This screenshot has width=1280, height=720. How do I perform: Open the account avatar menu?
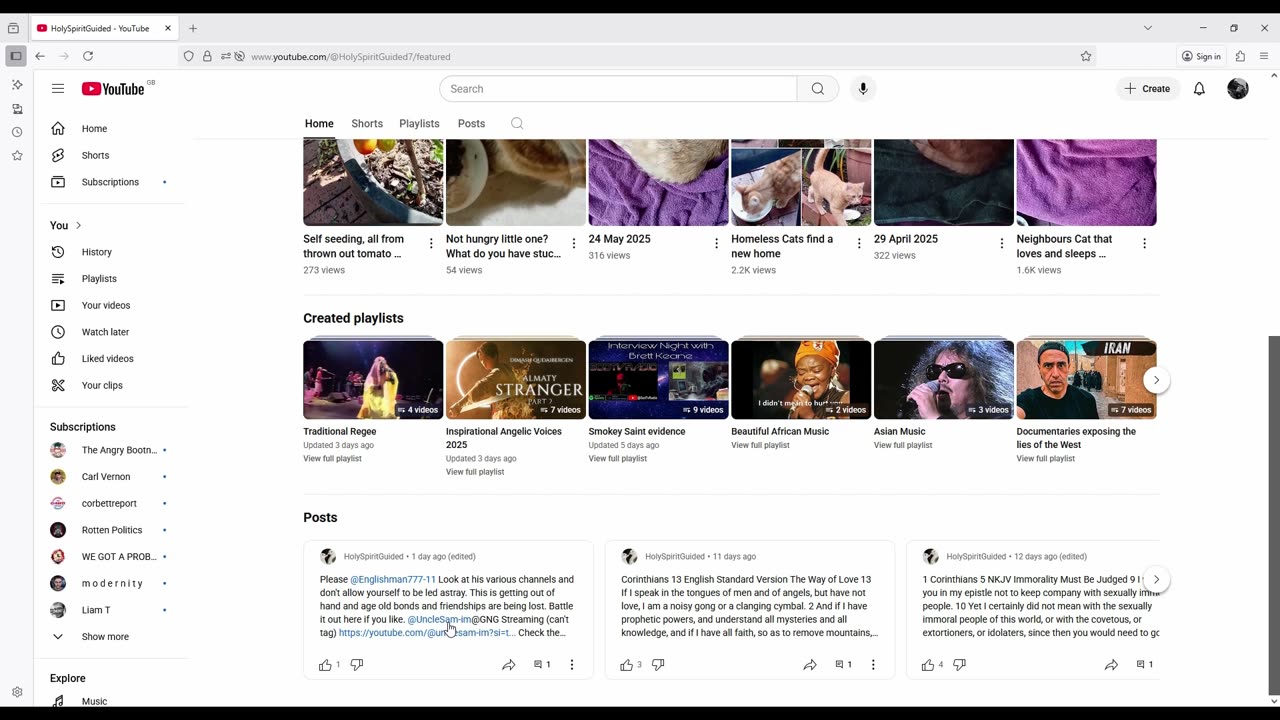pyautogui.click(x=1238, y=89)
